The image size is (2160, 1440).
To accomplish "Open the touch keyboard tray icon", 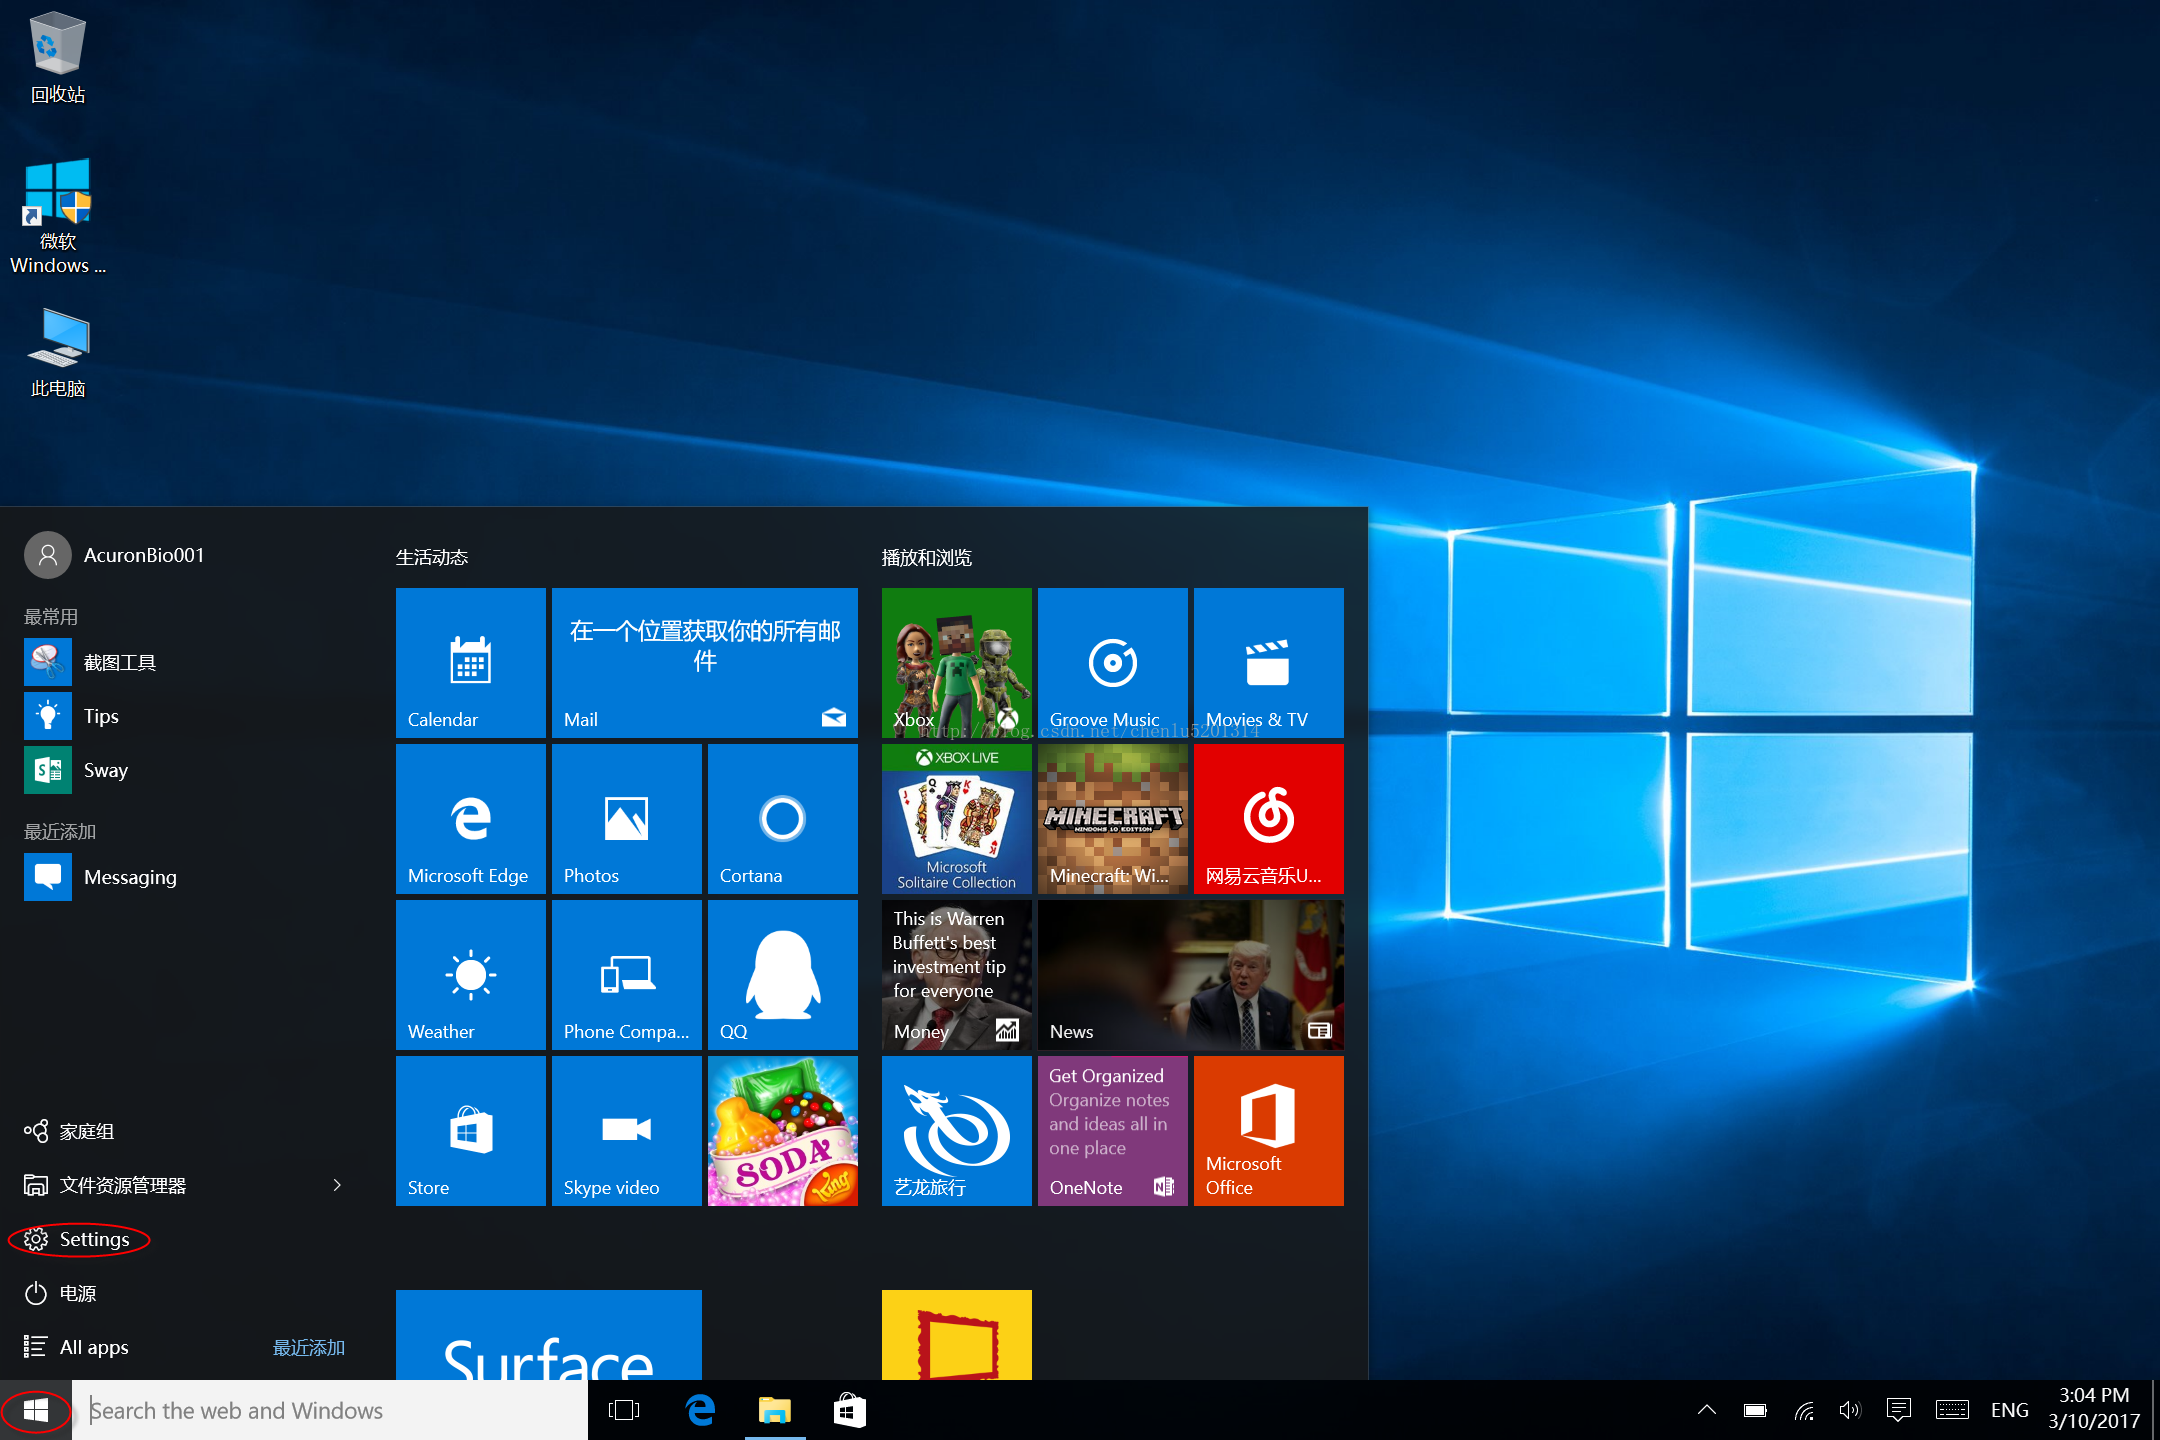I will tap(1952, 1410).
